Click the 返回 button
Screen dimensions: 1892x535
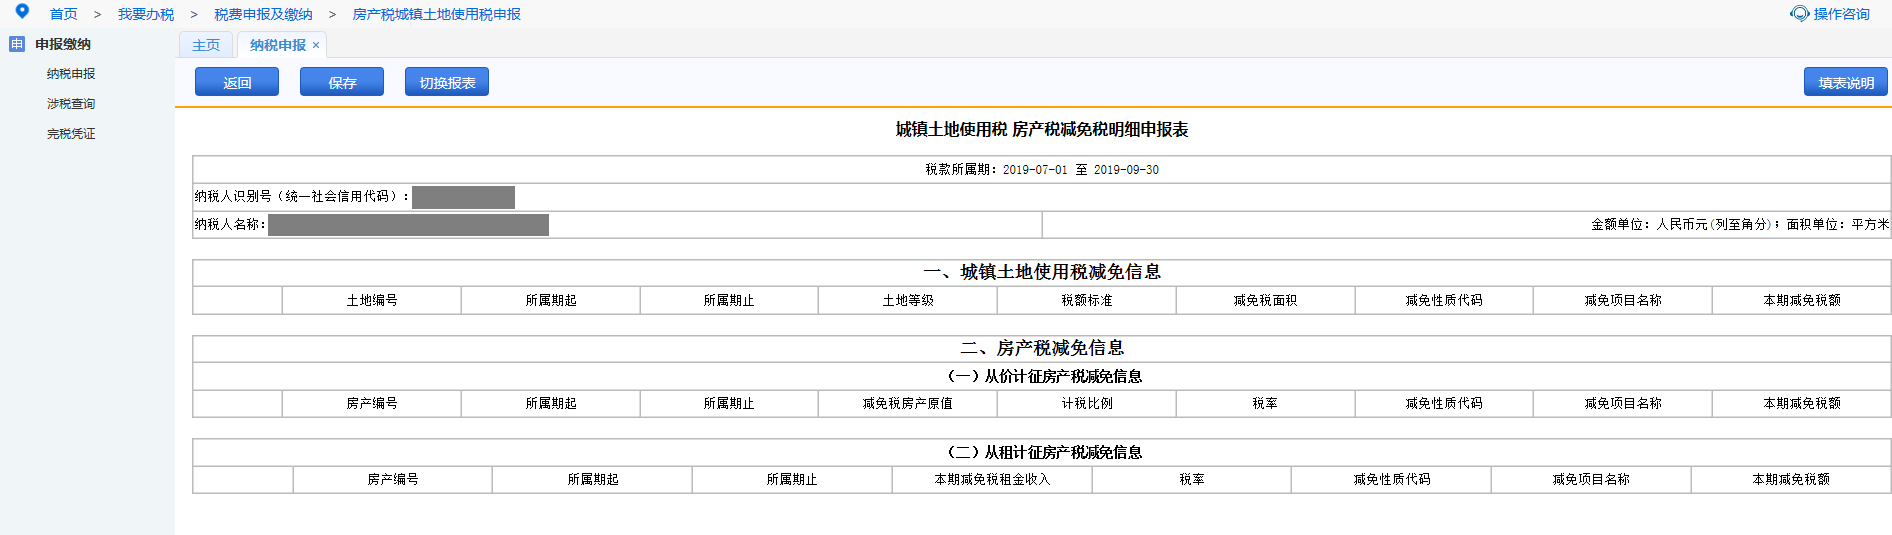pyautogui.click(x=237, y=82)
